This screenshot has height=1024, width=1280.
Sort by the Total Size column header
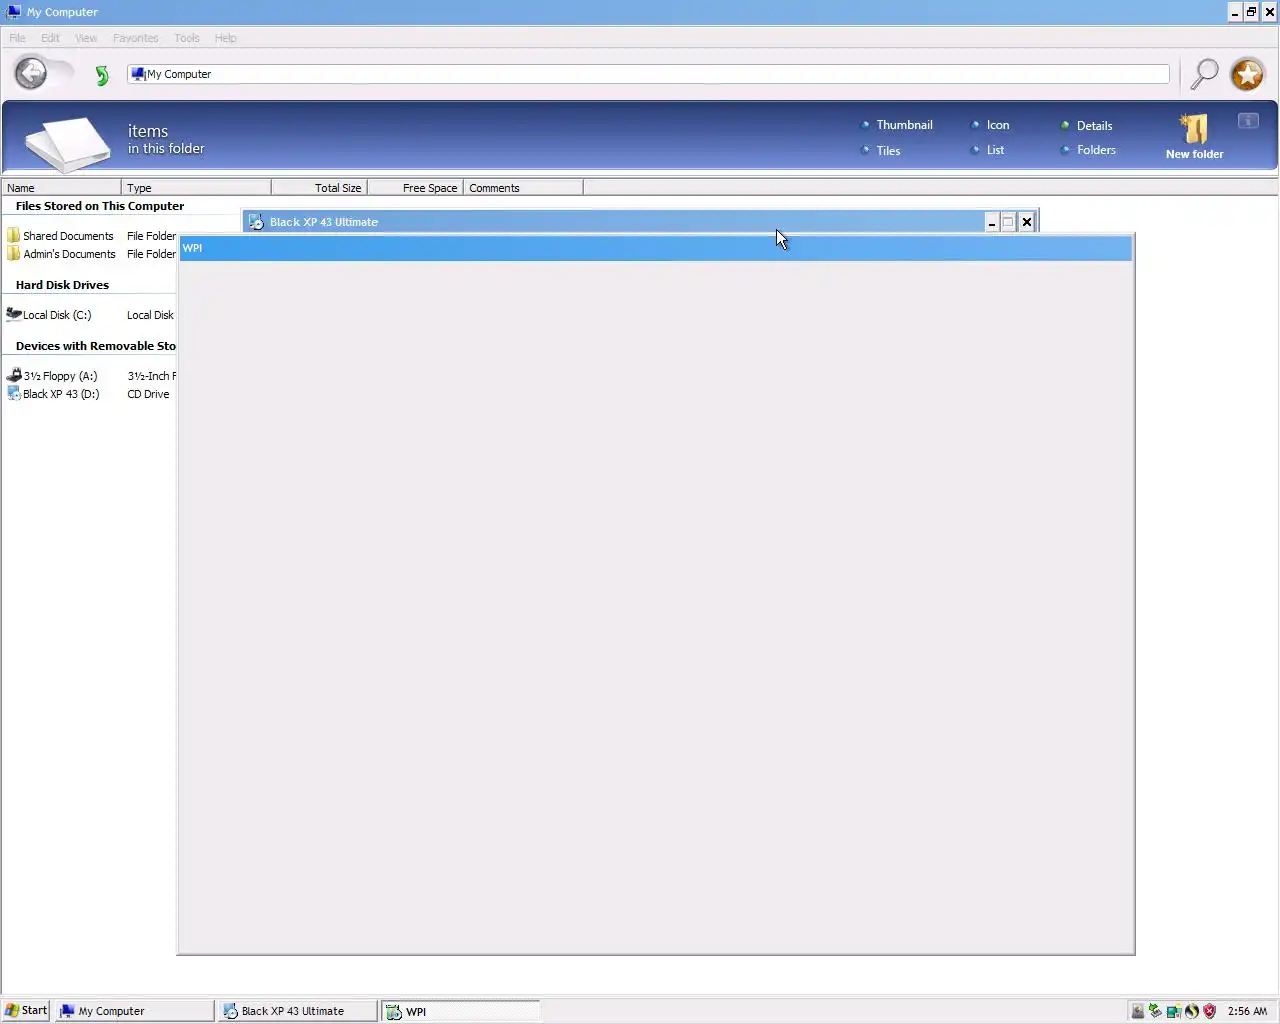(x=319, y=188)
